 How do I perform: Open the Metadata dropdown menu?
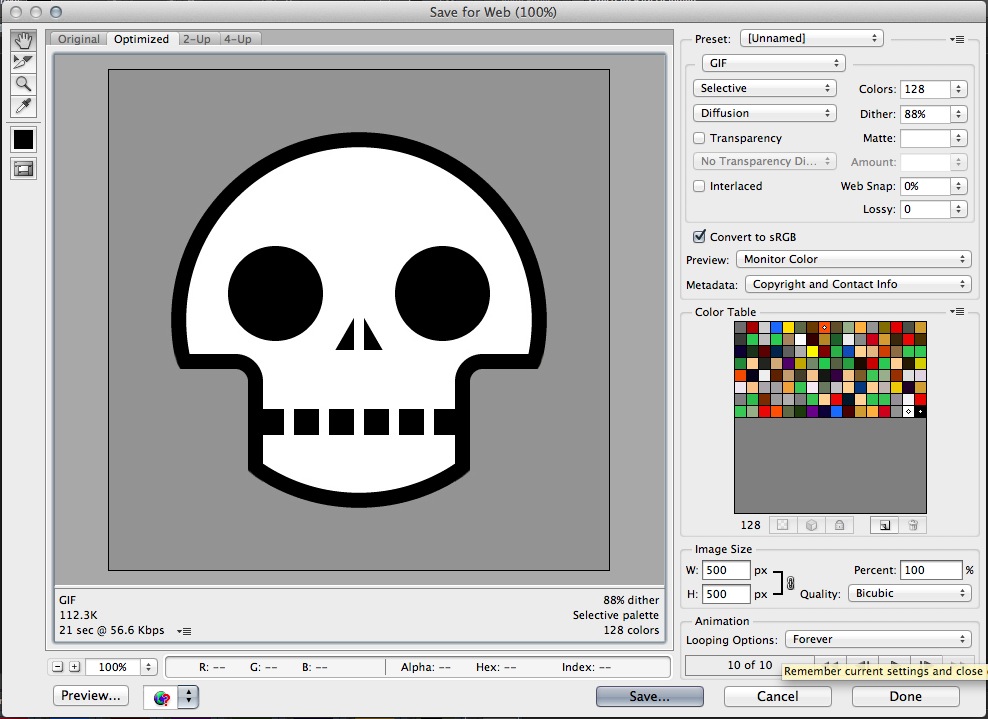(857, 284)
